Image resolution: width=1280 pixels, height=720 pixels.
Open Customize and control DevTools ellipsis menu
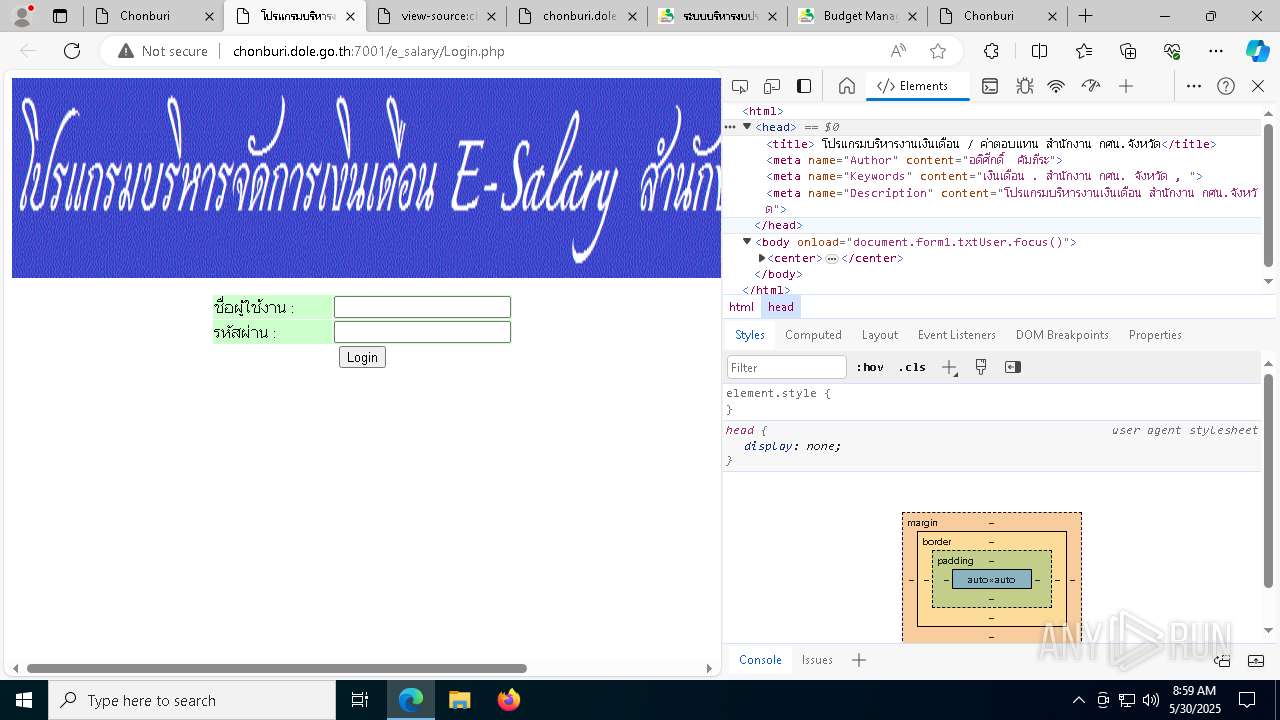1194,86
